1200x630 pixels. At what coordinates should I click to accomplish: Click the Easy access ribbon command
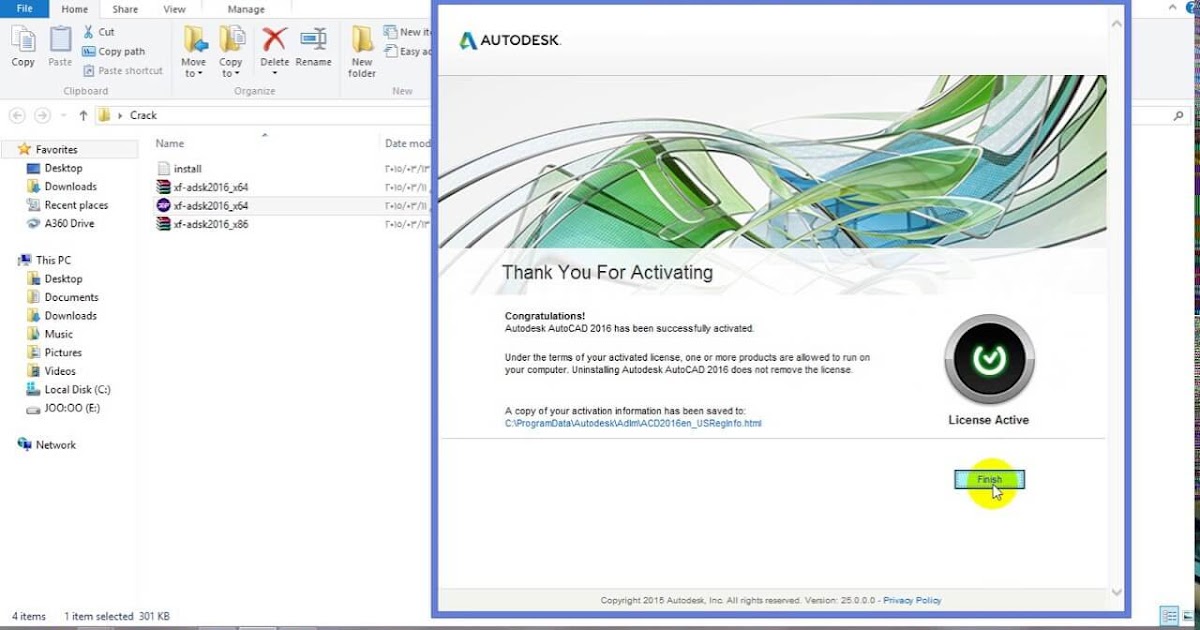pyautogui.click(x=410, y=51)
